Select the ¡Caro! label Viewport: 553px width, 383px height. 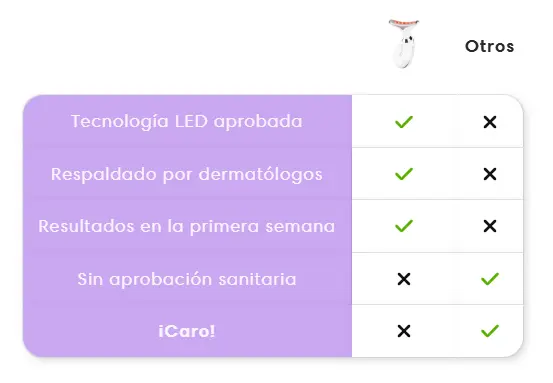tap(187, 331)
